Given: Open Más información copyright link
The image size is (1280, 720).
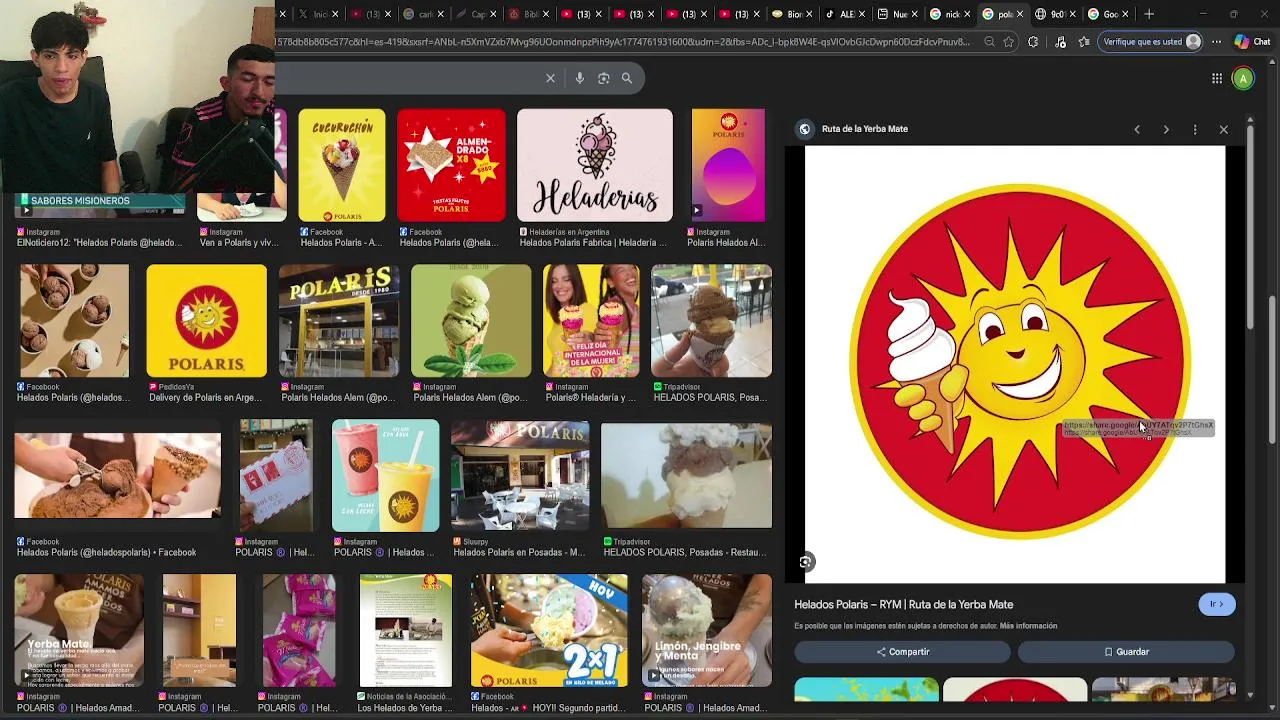Looking at the screenshot, I should click(1028, 626).
